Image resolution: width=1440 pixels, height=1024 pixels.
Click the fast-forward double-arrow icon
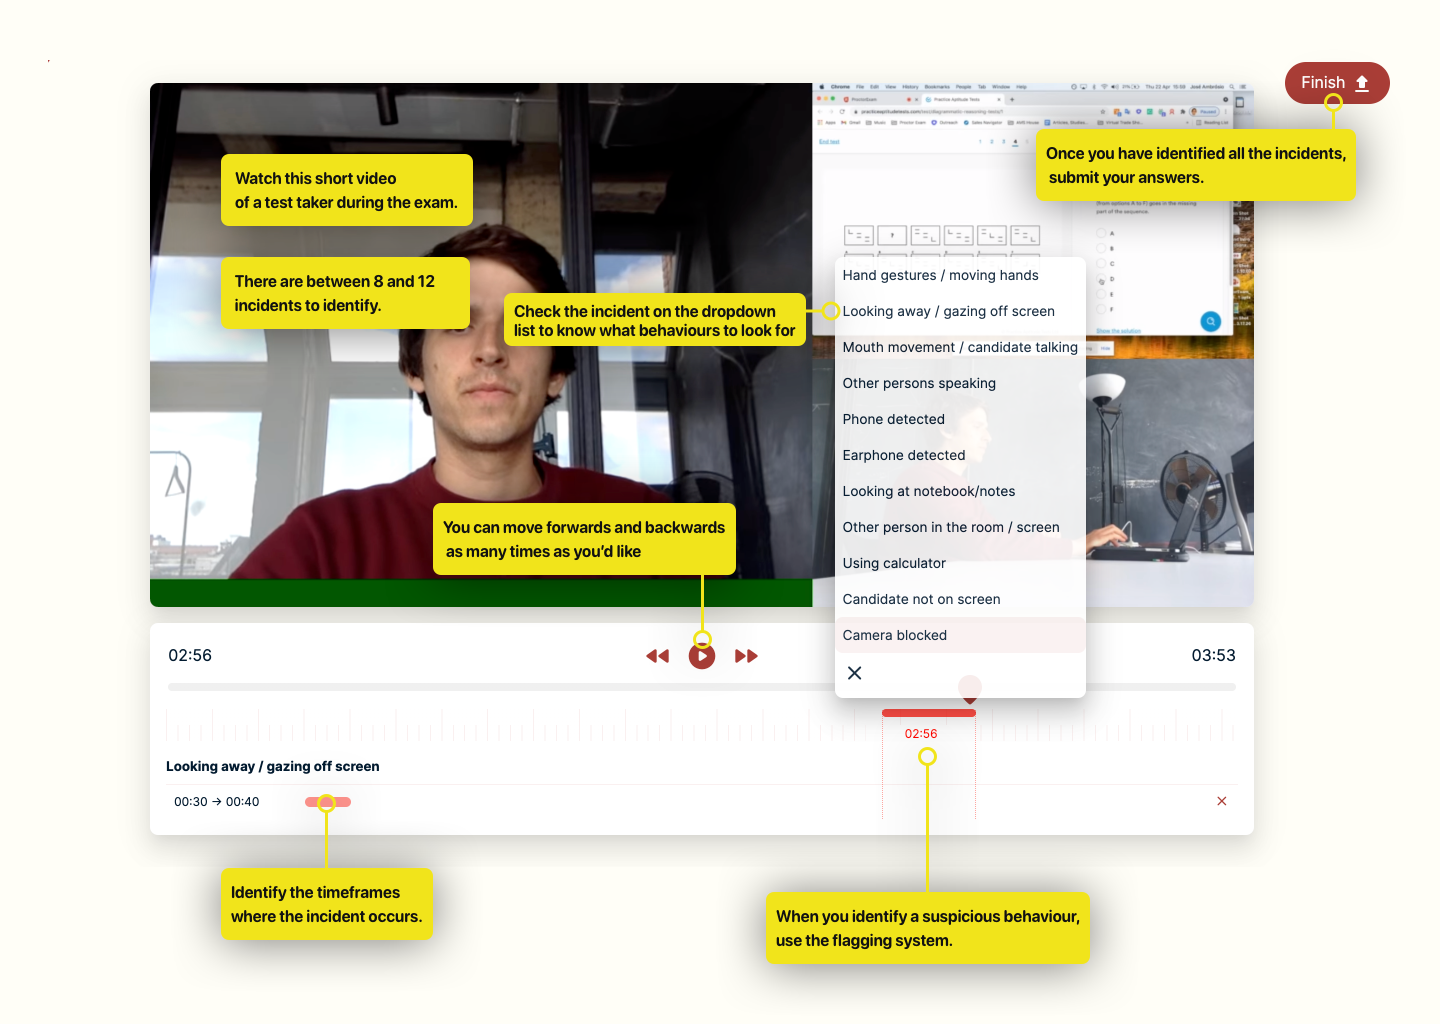coord(746,656)
